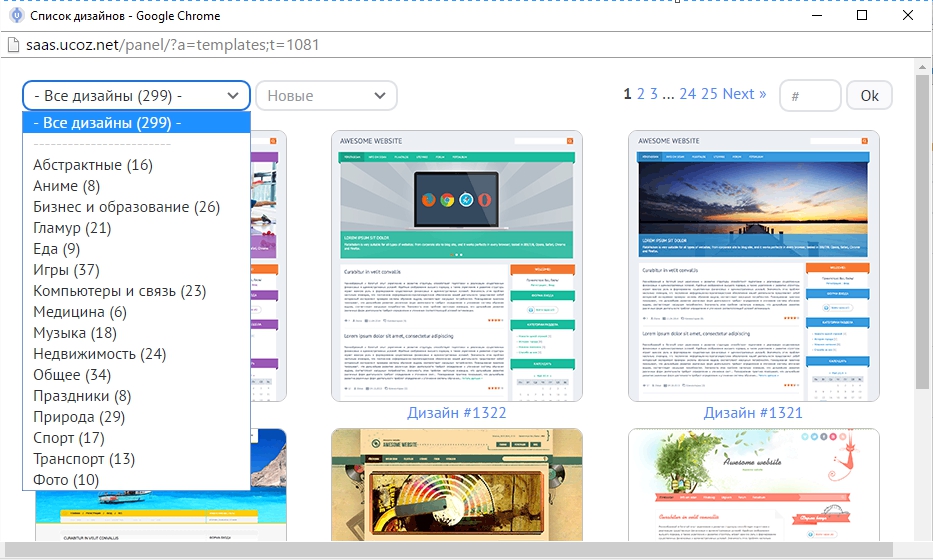Open the Новые sort dropdown
The image size is (933, 560).
tap(326, 95)
